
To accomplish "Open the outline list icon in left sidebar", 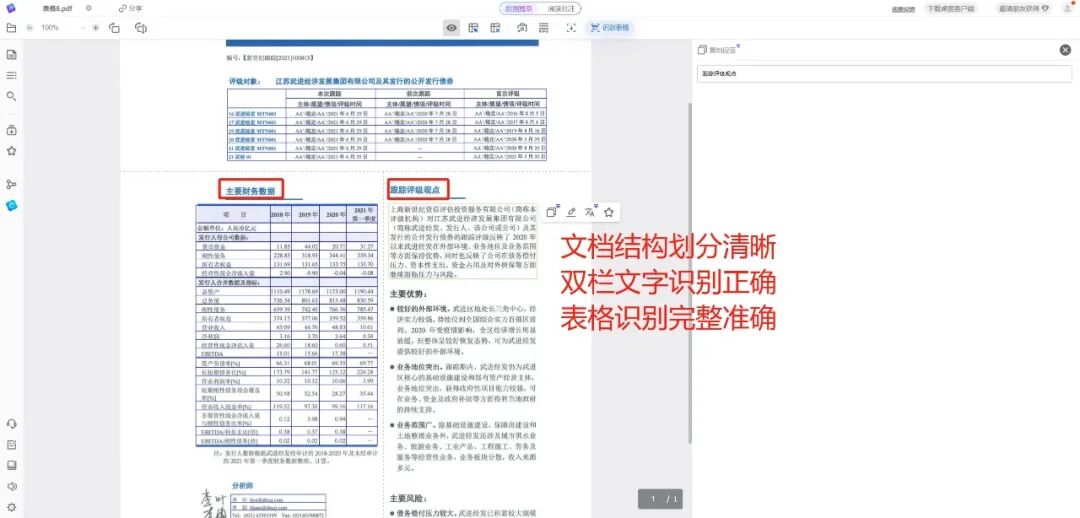I will [x=11, y=75].
